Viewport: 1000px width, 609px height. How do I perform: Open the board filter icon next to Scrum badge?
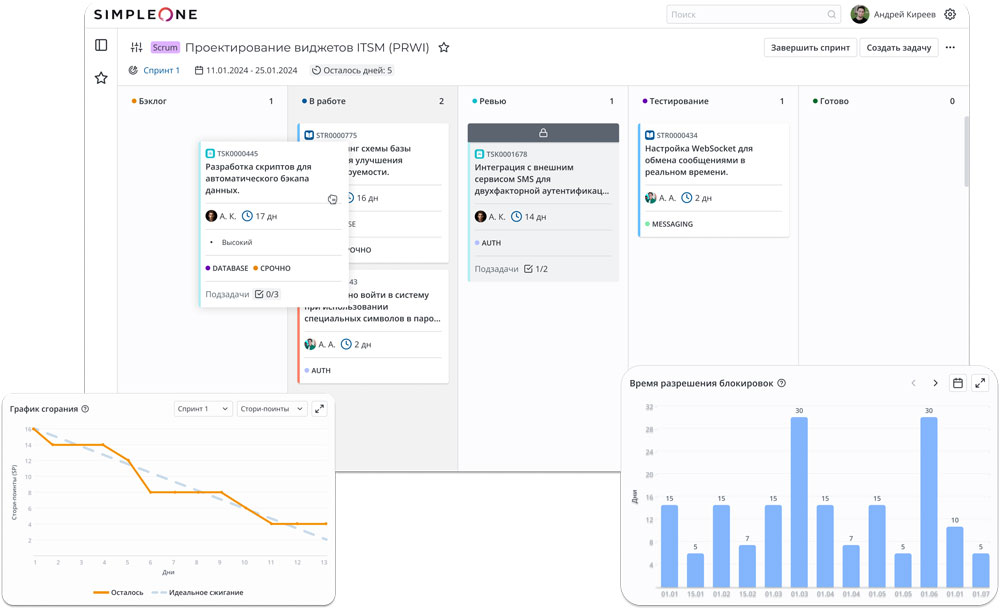[x=136, y=47]
